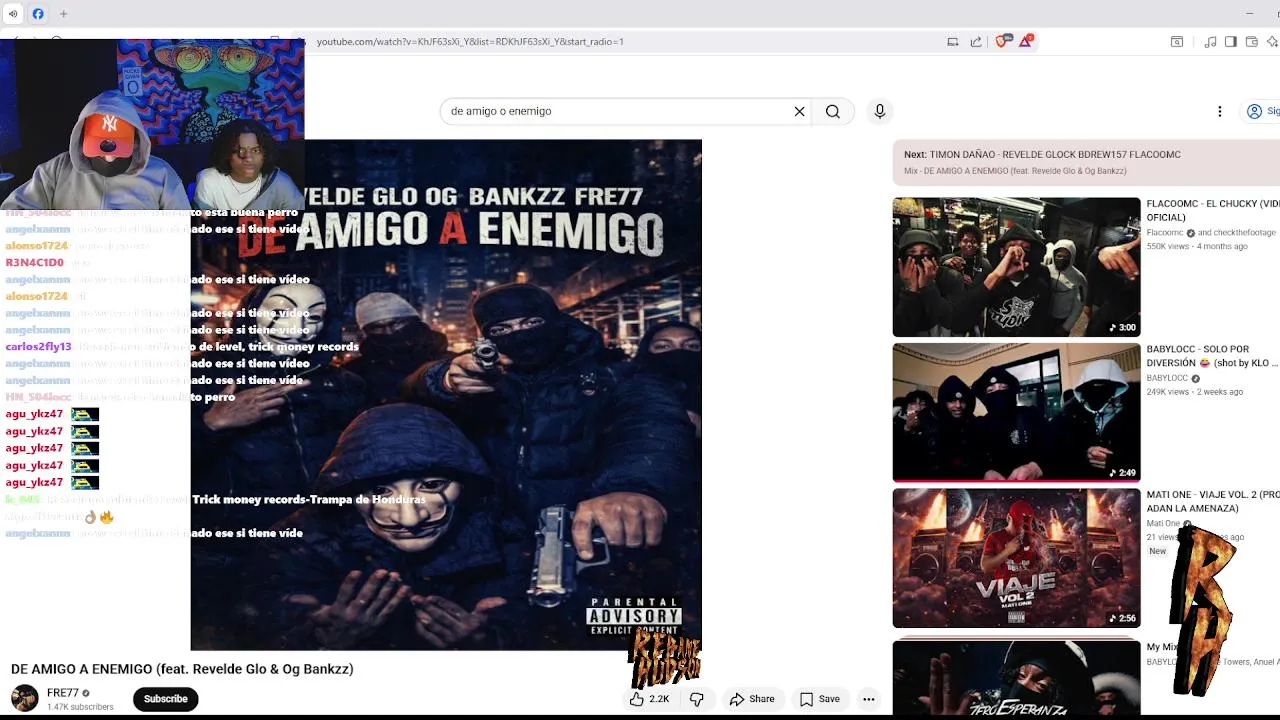The image size is (1280, 720).
Task: Clear the search query with the X button
Action: tap(800, 111)
